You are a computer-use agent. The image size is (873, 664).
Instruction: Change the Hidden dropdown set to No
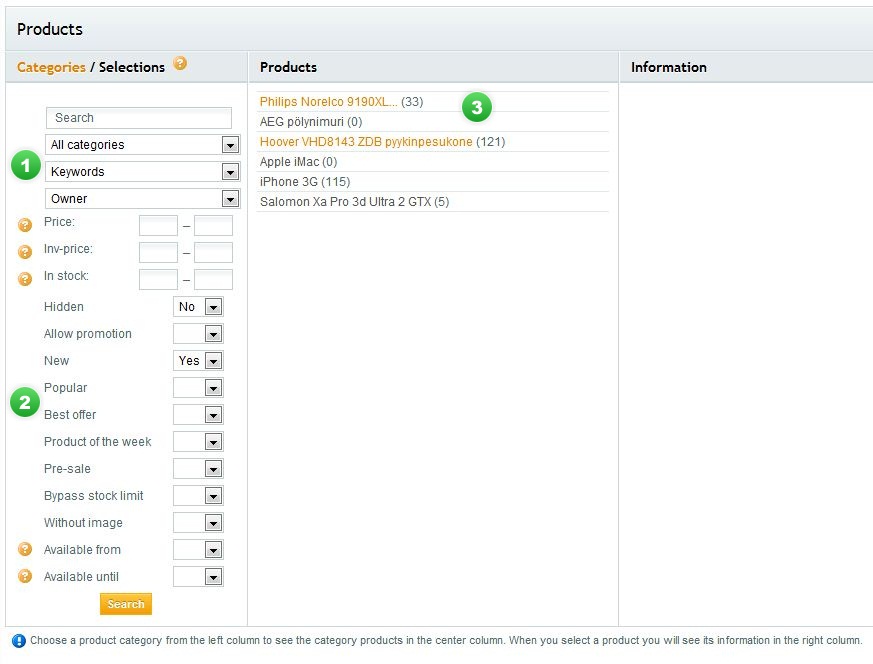point(198,307)
